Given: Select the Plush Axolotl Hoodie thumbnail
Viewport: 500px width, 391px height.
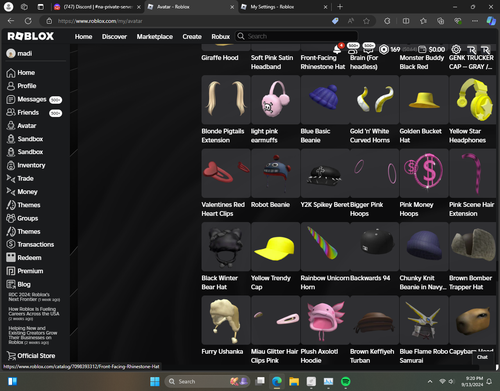Looking at the screenshot, I should [x=325, y=320].
